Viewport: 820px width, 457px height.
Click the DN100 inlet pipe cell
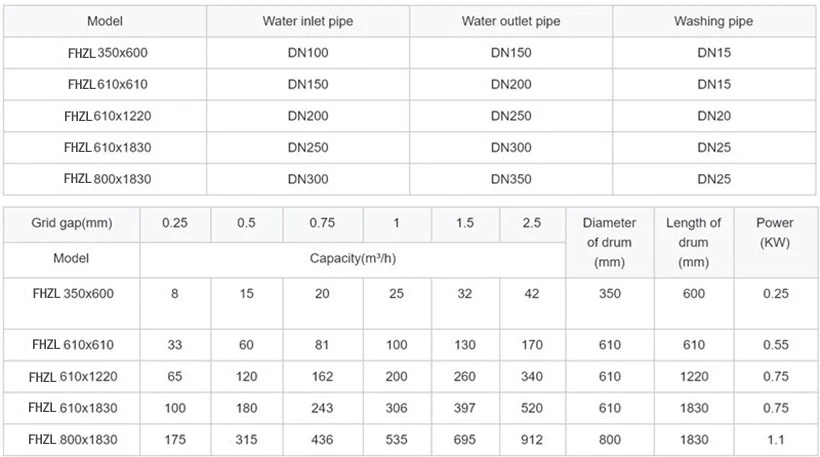point(308,52)
